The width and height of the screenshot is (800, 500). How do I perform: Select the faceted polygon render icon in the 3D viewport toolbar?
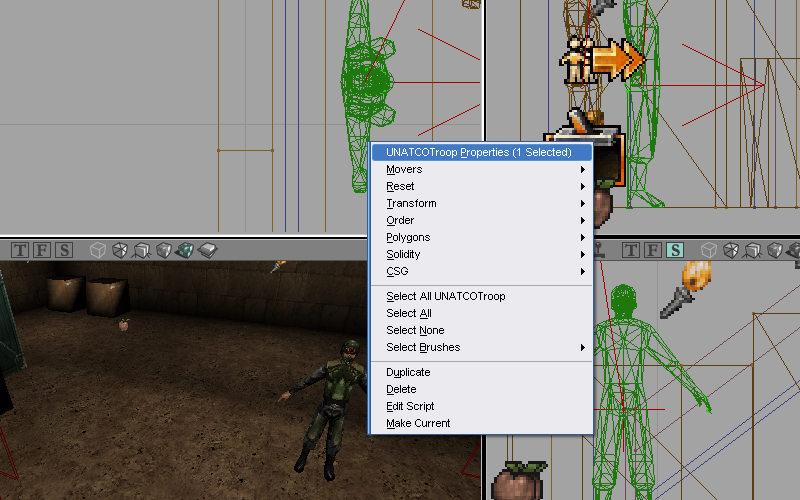(119, 250)
